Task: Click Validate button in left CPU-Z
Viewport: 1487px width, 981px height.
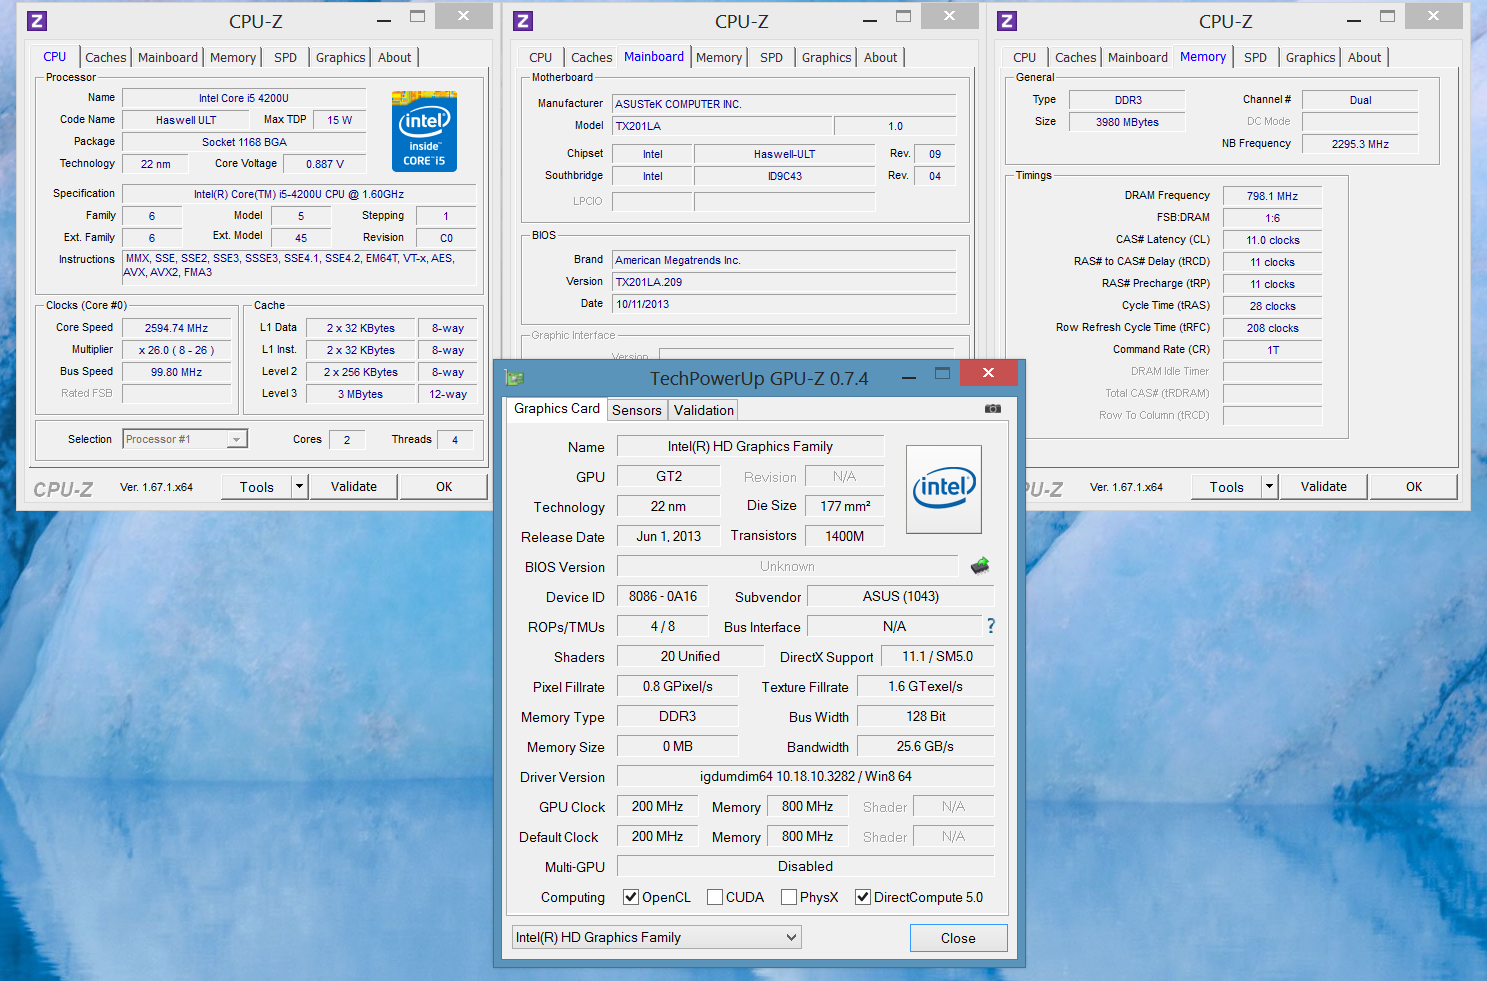Action: 354,486
